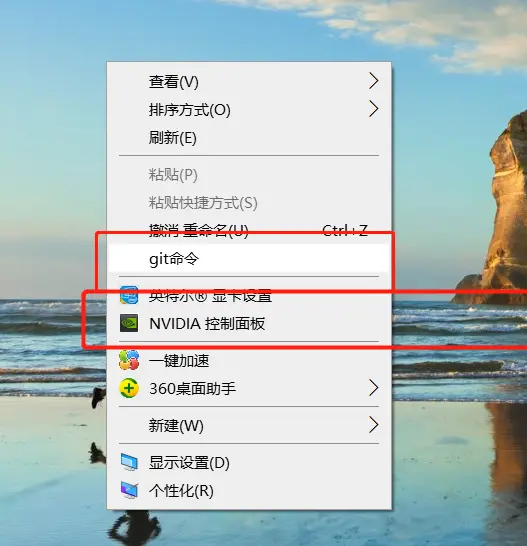Open the 查看(V) menu entry text
This screenshot has width=527, height=546.
pos(173,82)
